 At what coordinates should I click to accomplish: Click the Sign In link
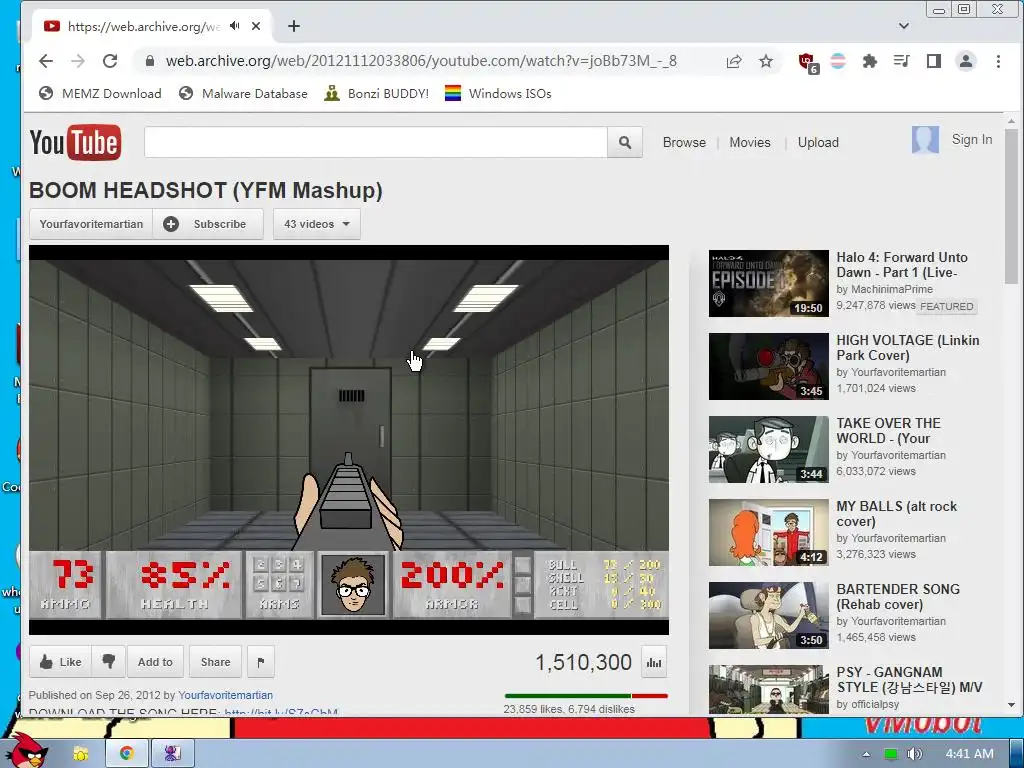coord(972,139)
